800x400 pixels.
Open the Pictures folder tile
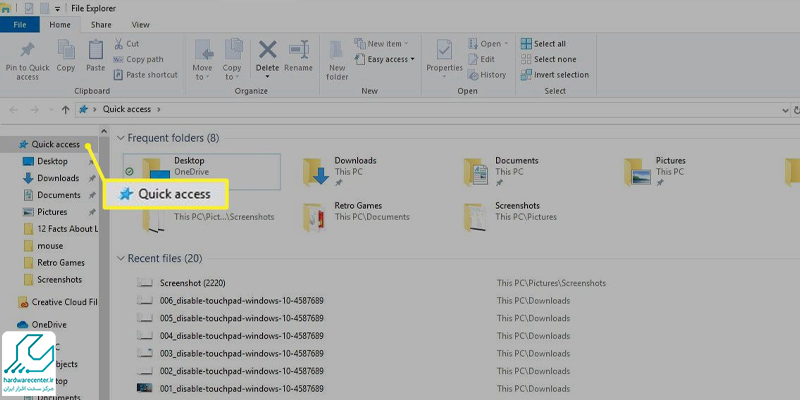(x=655, y=171)
